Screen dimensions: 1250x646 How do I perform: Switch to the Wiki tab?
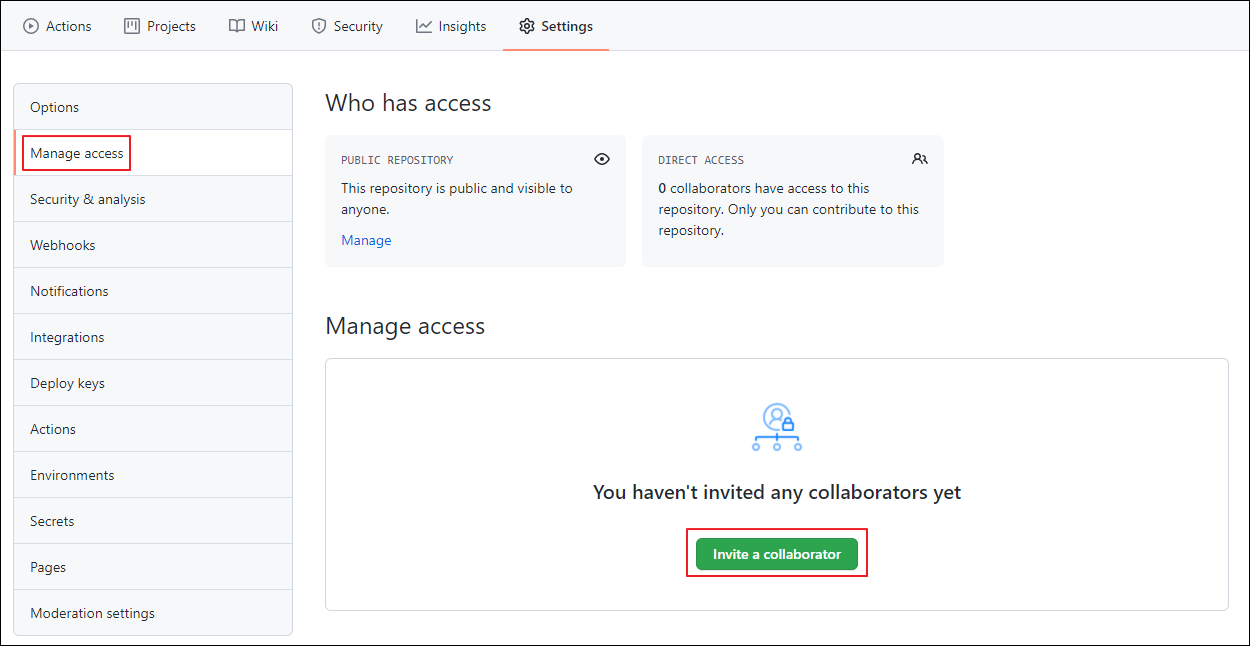(x=253, y=26)
